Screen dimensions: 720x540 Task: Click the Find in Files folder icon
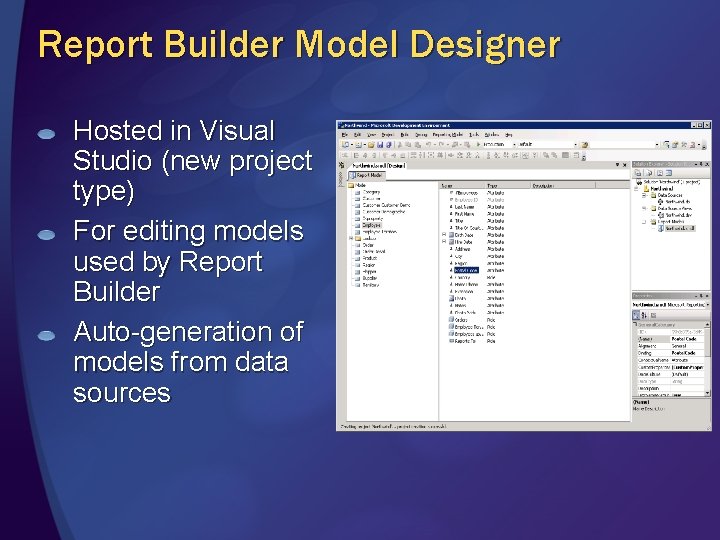point(584,144)
